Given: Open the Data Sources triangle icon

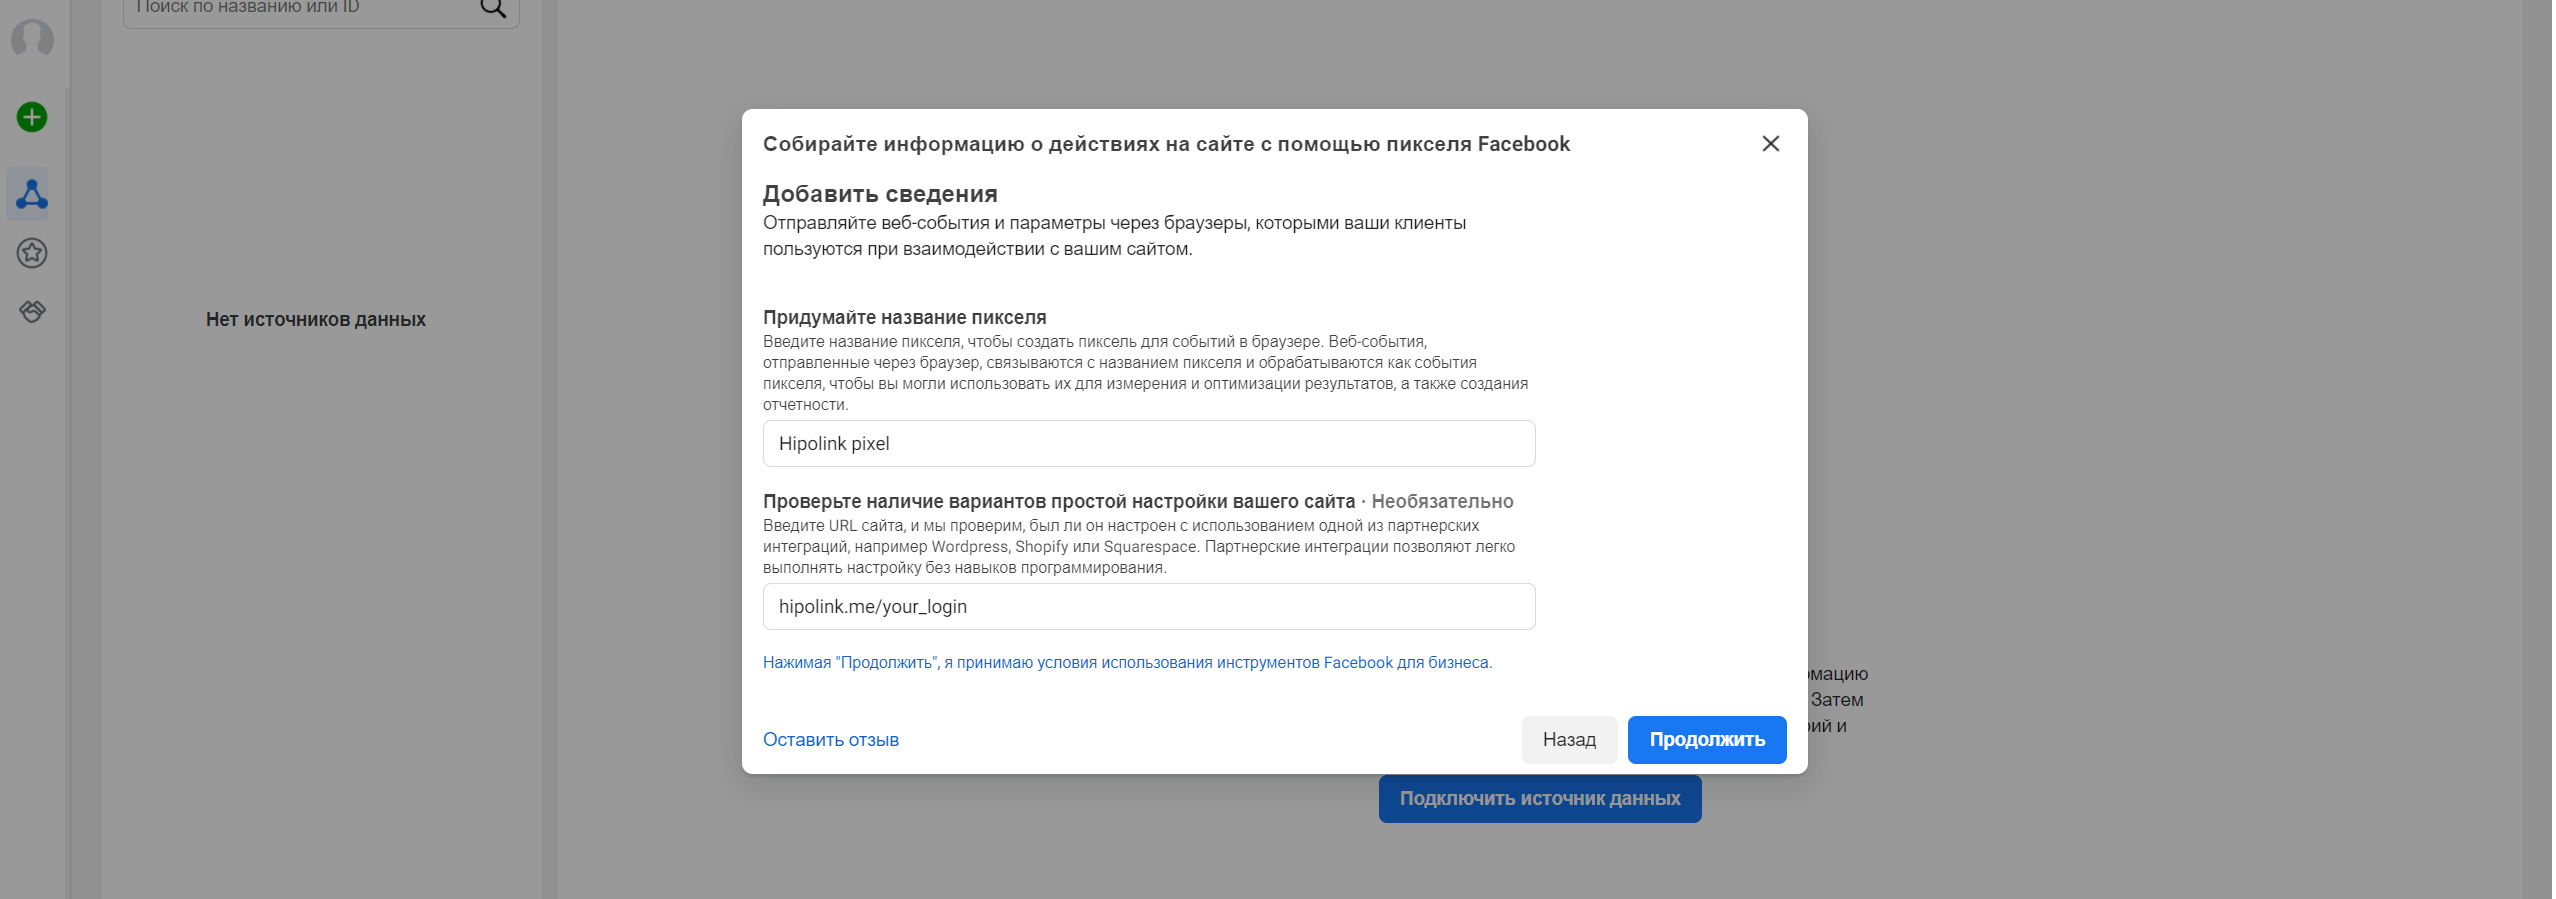Looking at the screenshot, I should coord(31,194).
